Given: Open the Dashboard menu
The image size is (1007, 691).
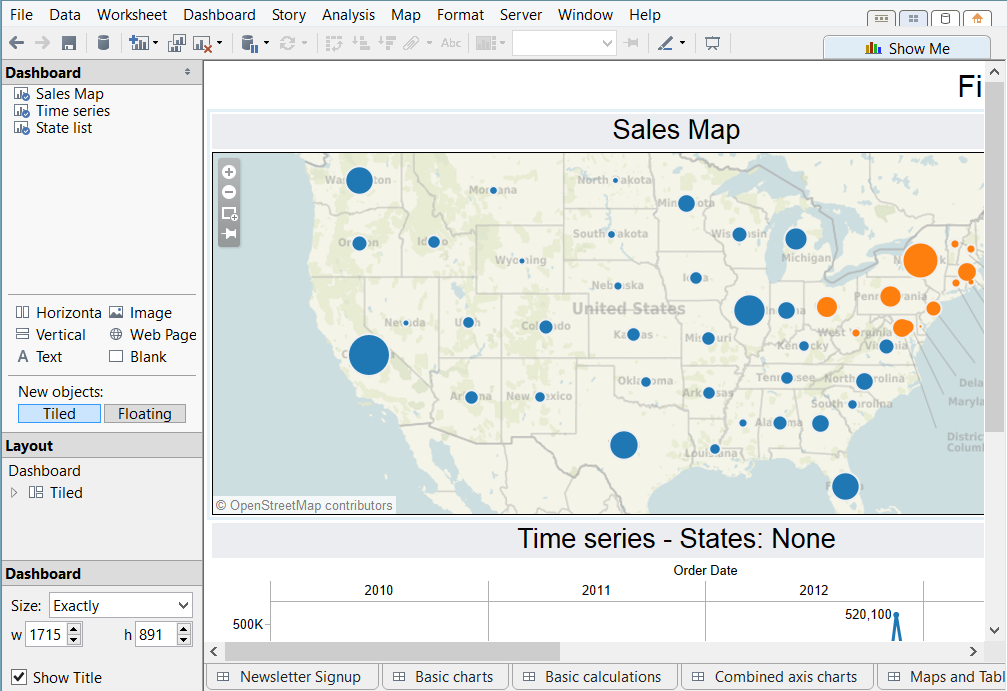Looking at the screenshot, I should (x=219, y=15).
